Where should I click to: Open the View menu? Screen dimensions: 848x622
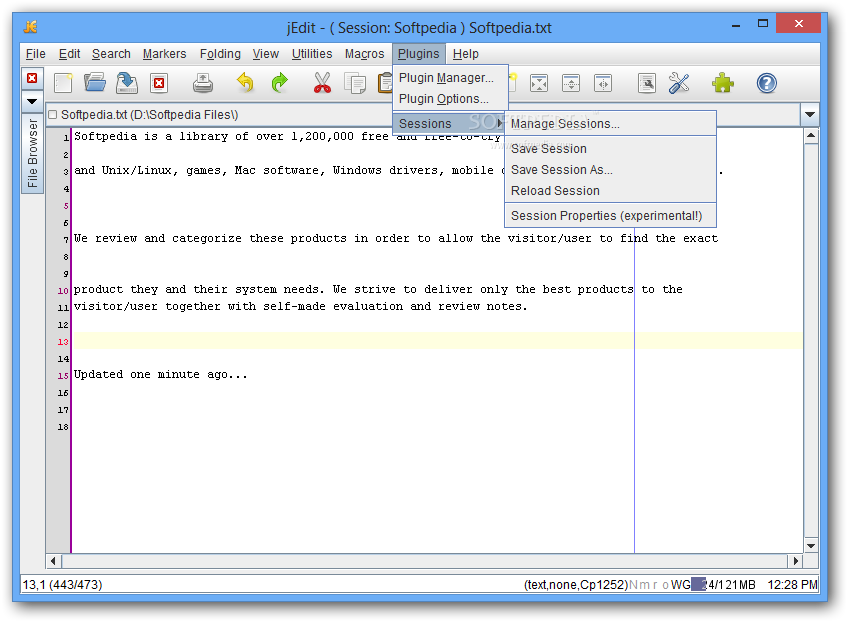(266, 54)
